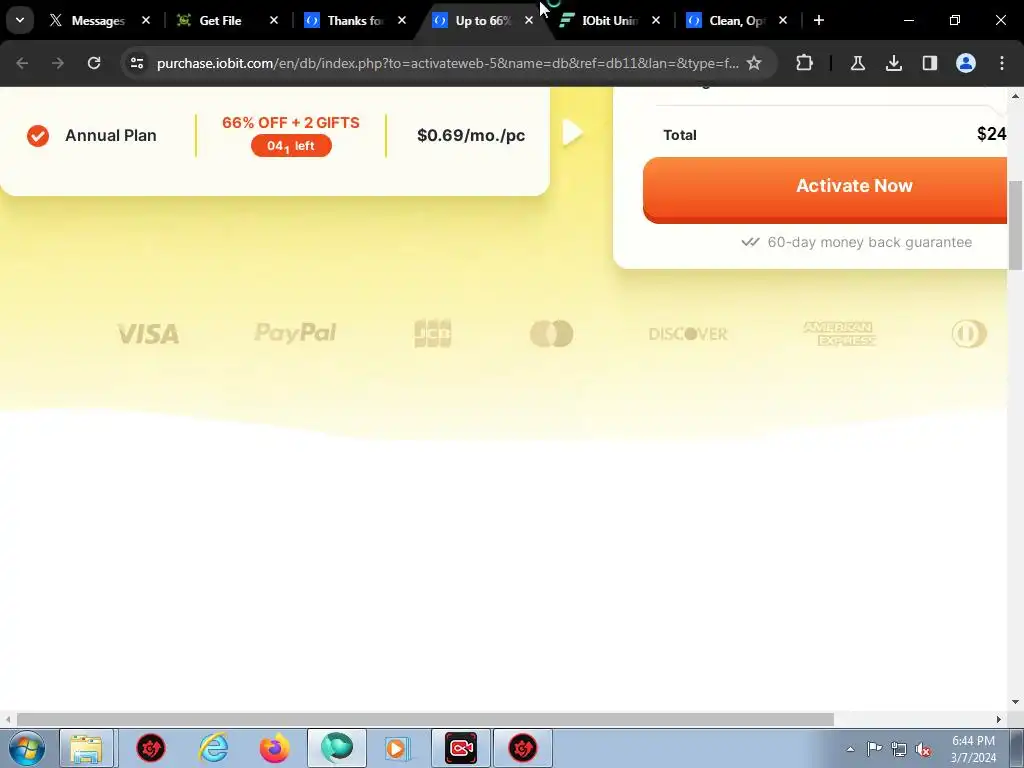The height and width of the screenshot is (768, 1024).
Task: Open the Windows Start menu
Action: tap(27, 748)
